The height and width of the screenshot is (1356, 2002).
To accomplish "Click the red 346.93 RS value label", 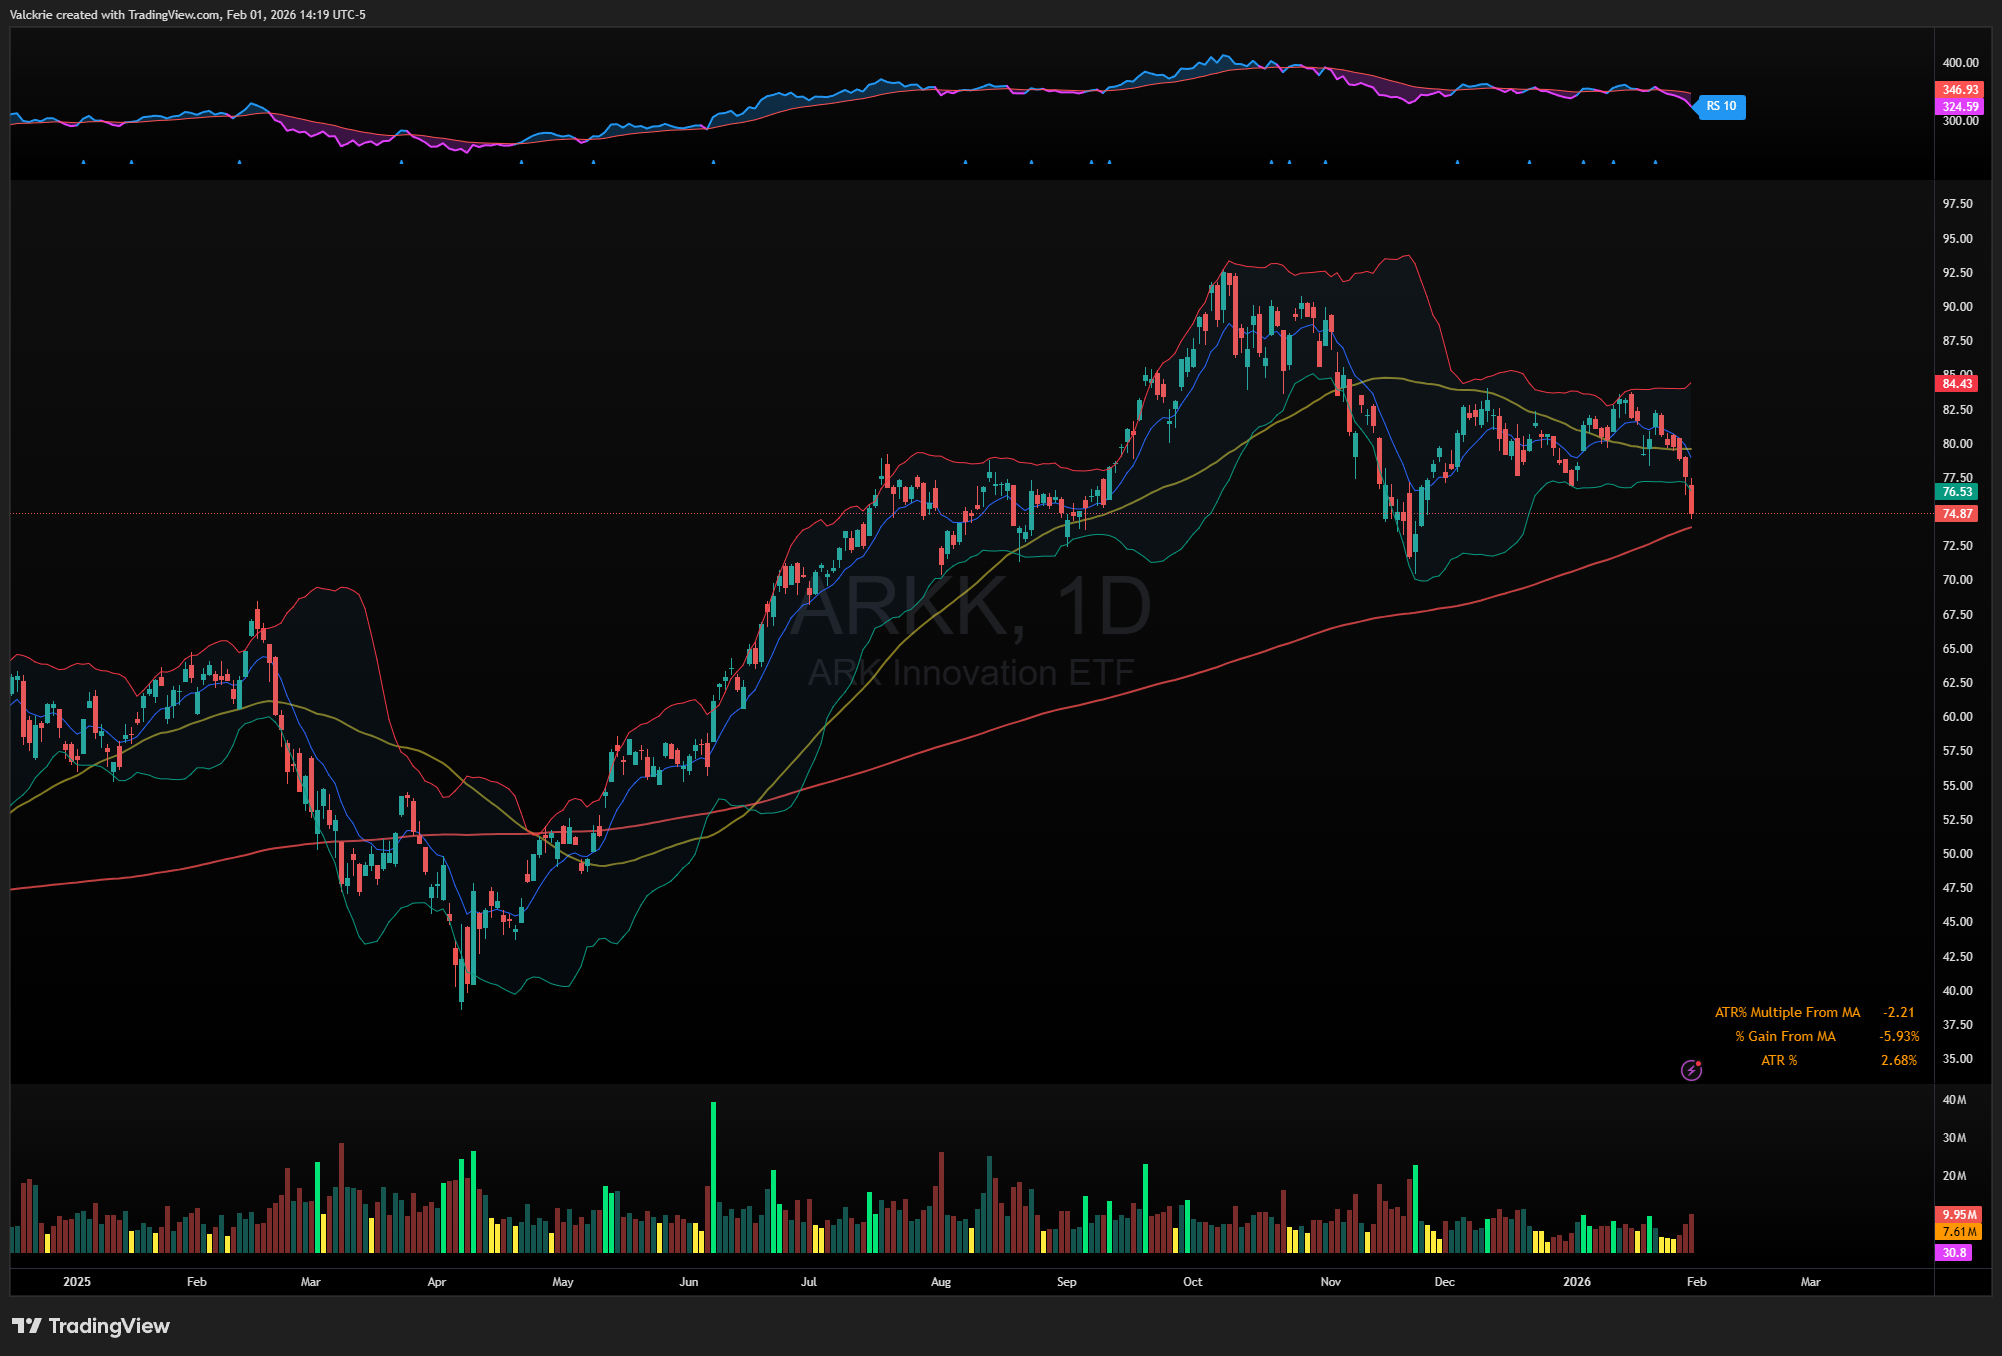I will click(1960, 90).
